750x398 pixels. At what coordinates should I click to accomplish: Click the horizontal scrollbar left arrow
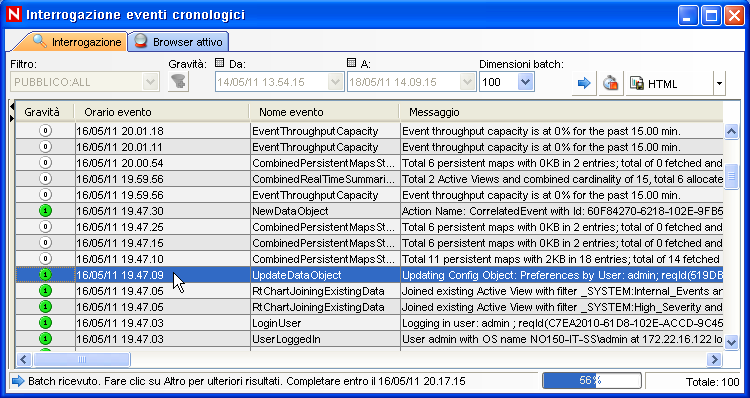(x=24, y=359)
